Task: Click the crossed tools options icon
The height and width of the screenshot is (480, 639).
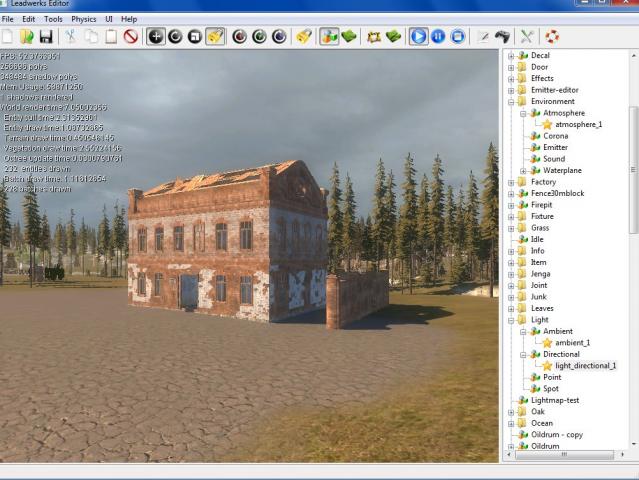Action: tap(527, 37)
